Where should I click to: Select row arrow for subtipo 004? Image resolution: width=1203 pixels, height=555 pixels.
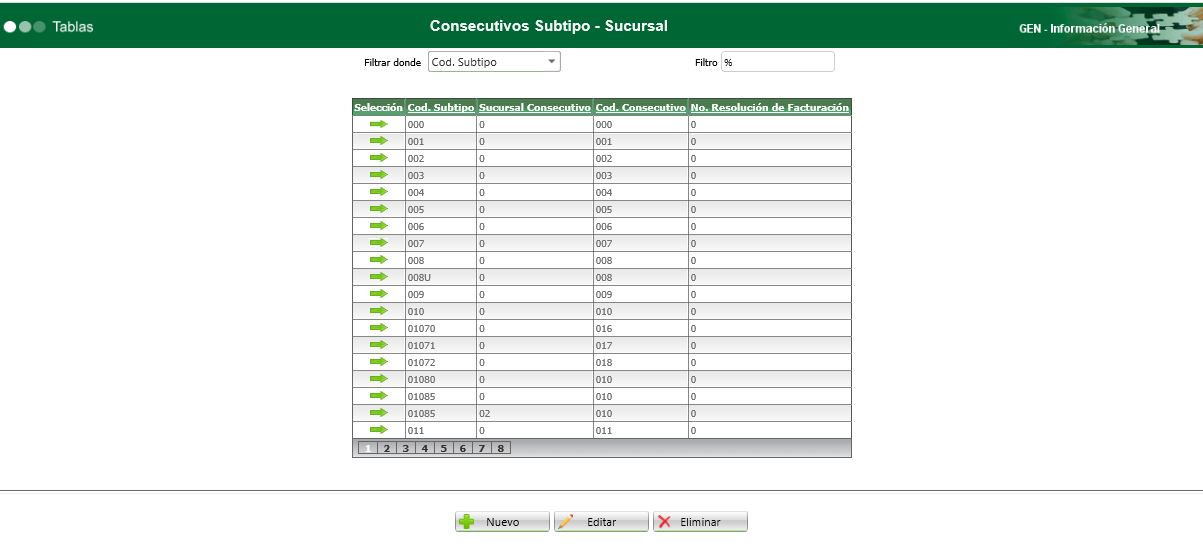378,192
